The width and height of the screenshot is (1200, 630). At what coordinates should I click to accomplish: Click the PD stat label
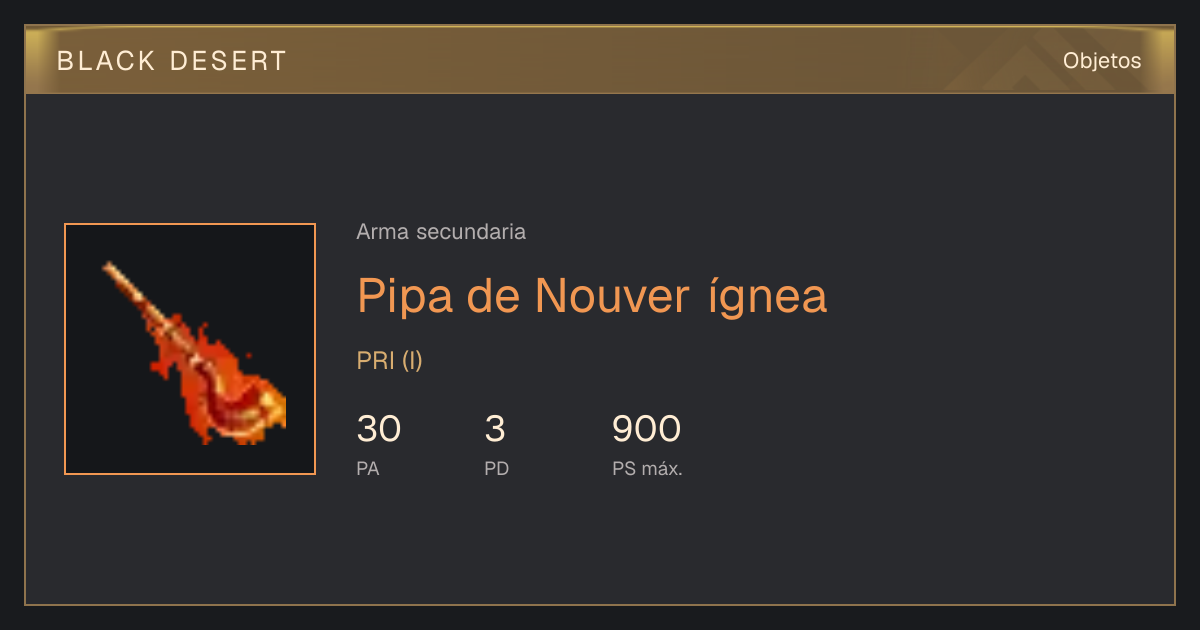tap(496, 469)
